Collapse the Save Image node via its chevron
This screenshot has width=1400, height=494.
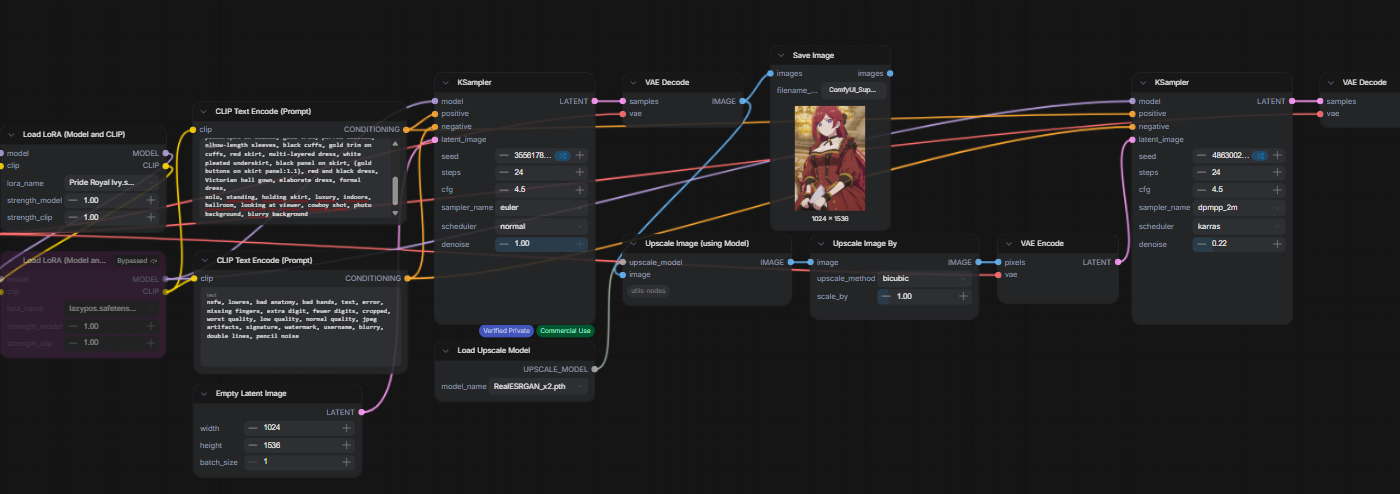(x=782, y=55)
